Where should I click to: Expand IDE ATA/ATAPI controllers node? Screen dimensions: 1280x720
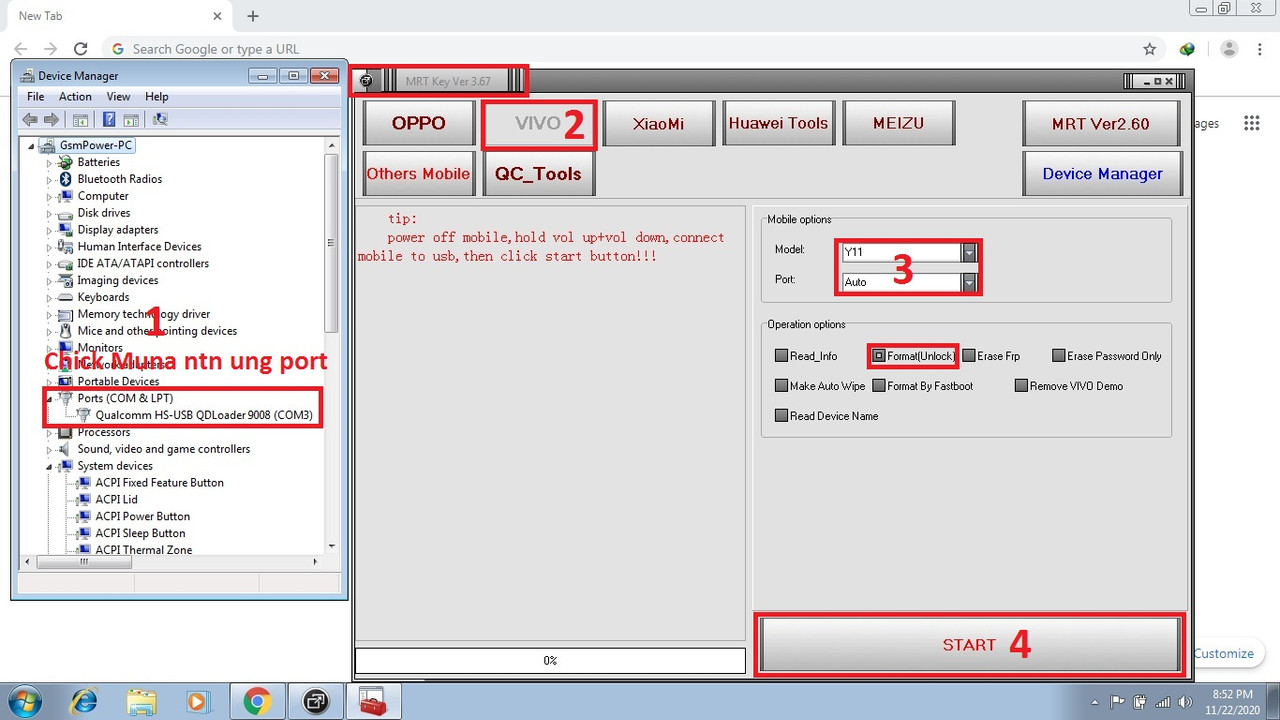pyautogui.click(x=49, y=264)
